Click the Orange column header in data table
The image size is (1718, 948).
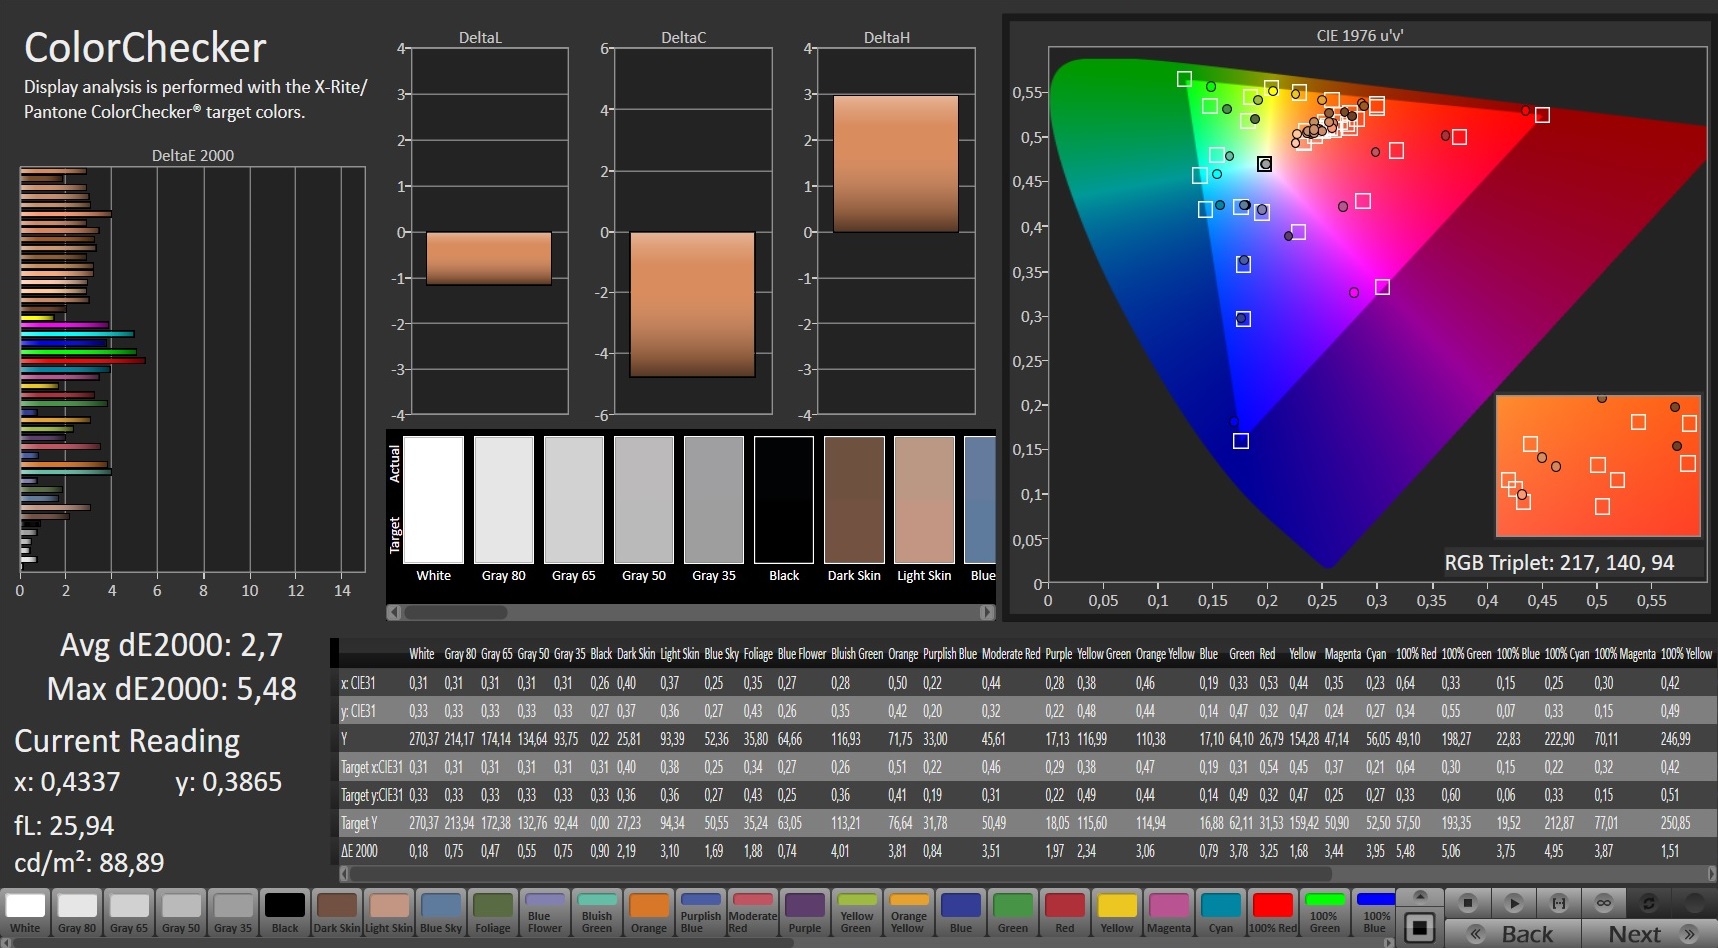point(902,654)
